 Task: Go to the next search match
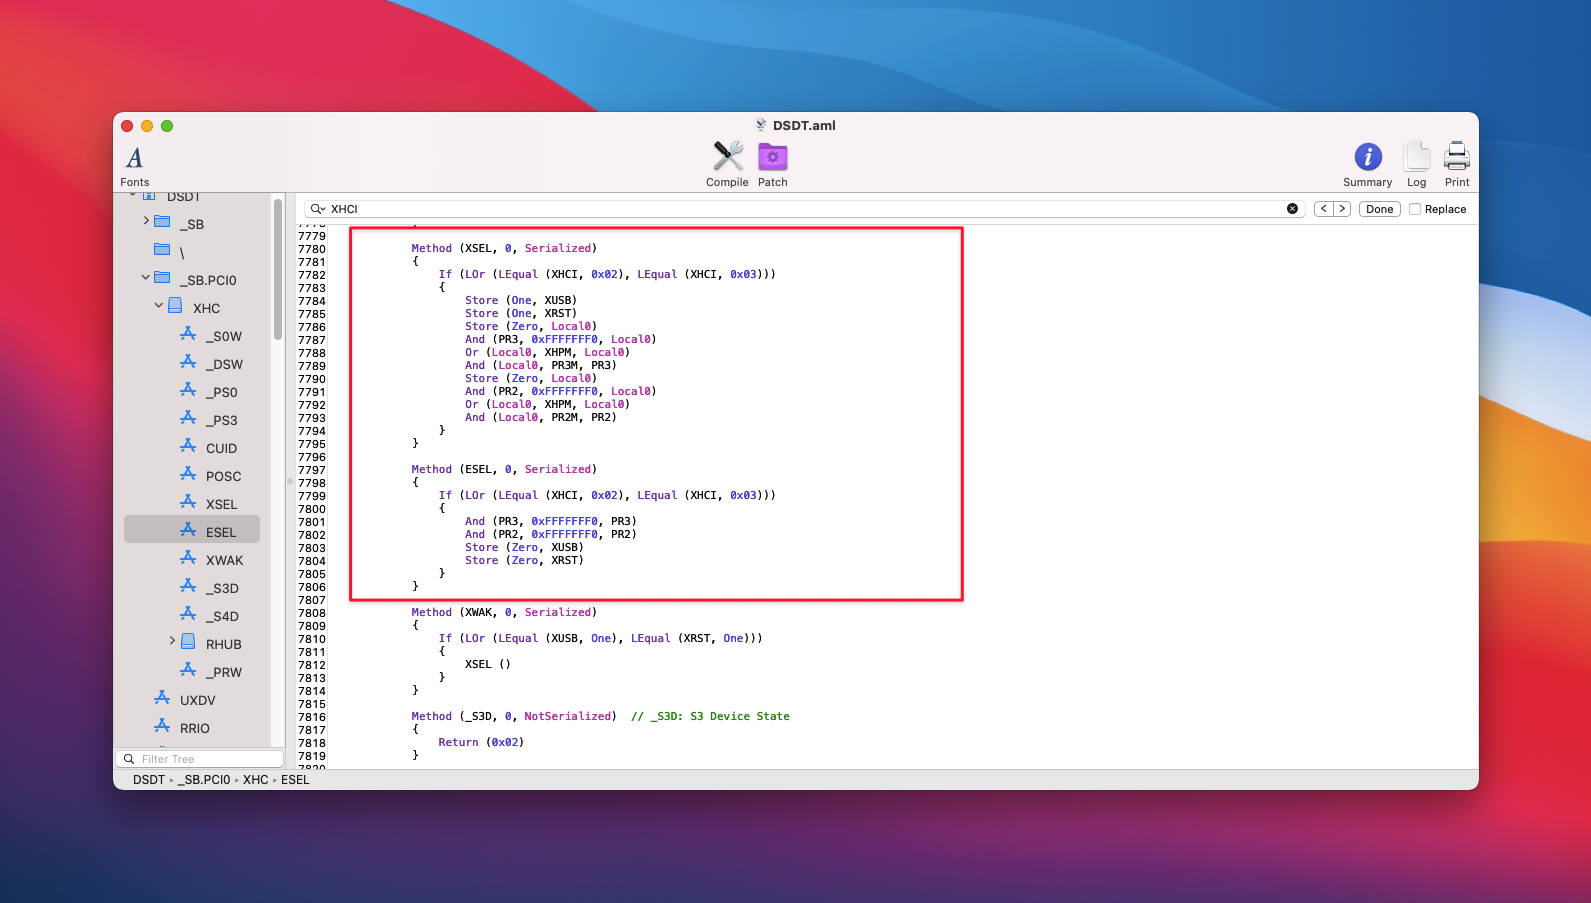pyautogui.click(x=1342, y=209)
